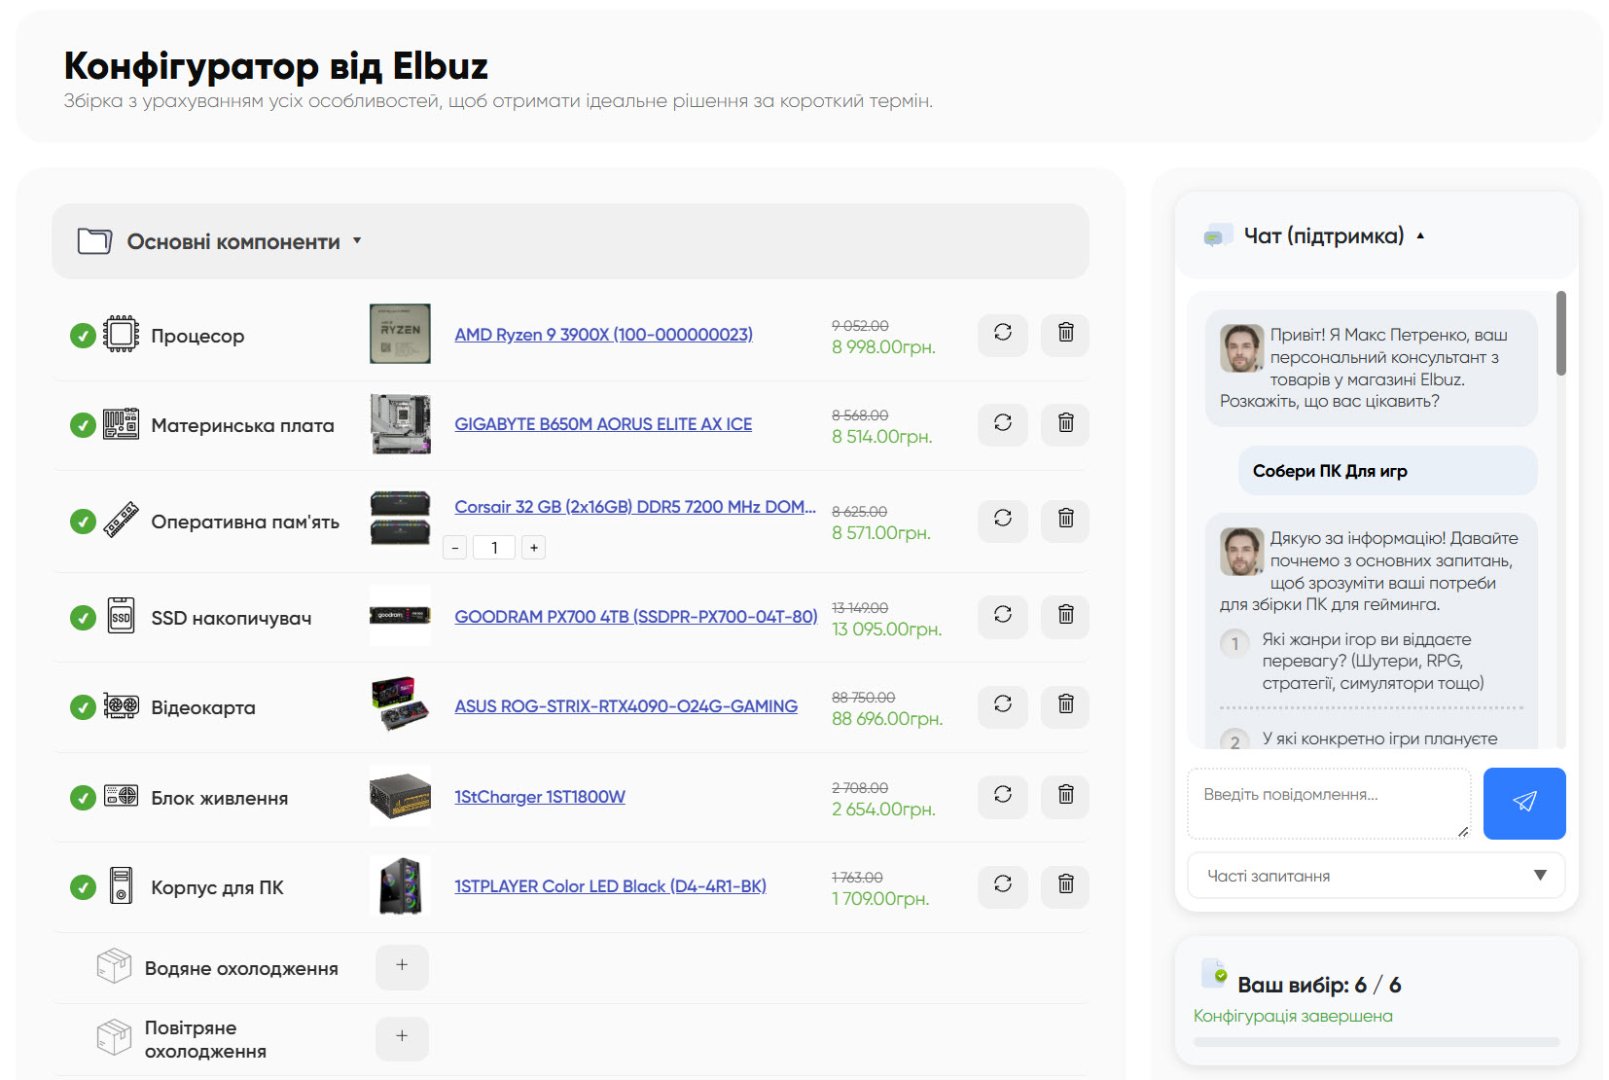
Task: Click the configuration progress bar under Ваш вибір
Action: tap(1376, 1042)
